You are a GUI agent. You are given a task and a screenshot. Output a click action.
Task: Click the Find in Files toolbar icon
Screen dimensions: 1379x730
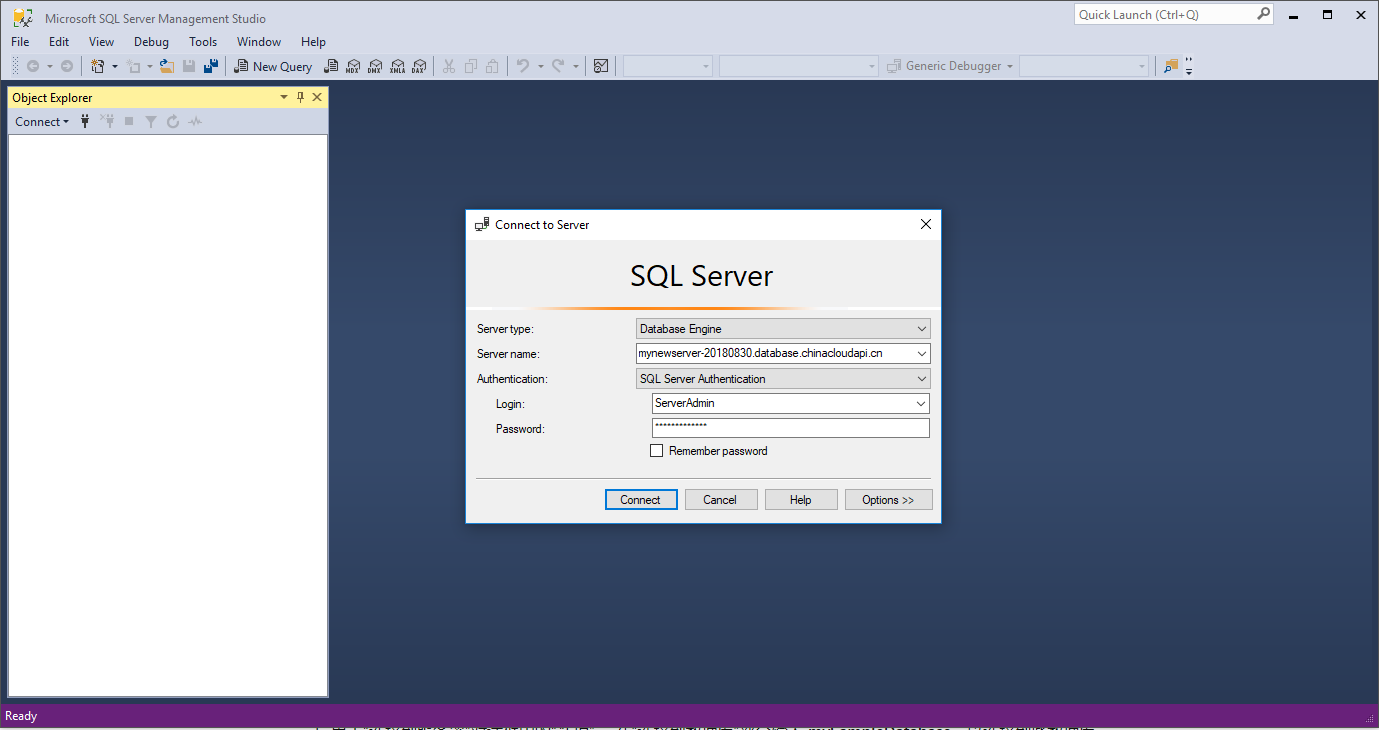pyautogui.click(x=1170, y=66)
